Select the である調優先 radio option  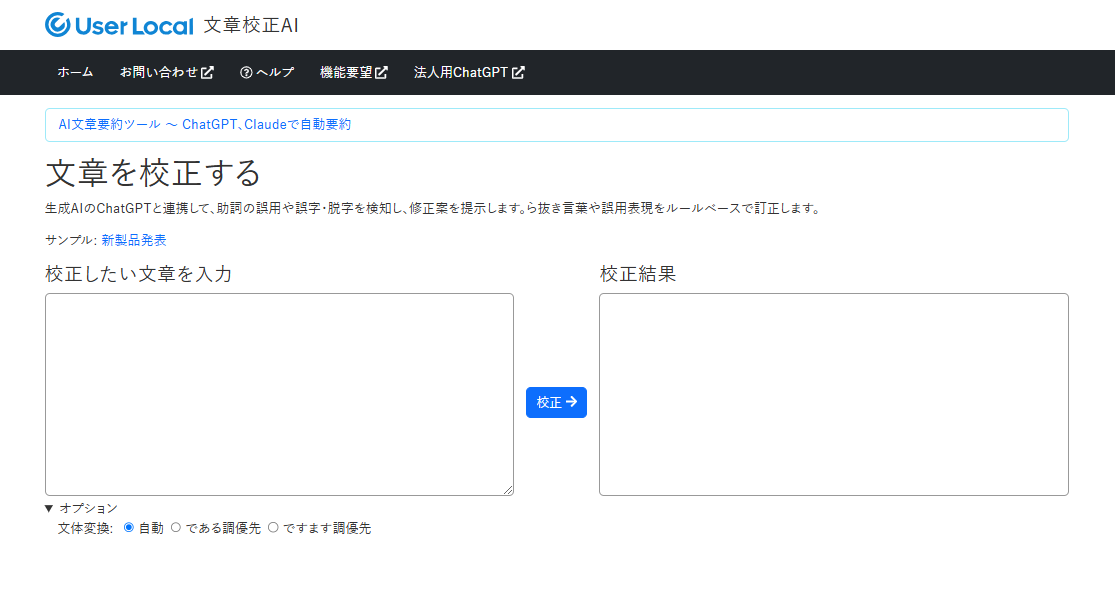(x=176, y=528)
